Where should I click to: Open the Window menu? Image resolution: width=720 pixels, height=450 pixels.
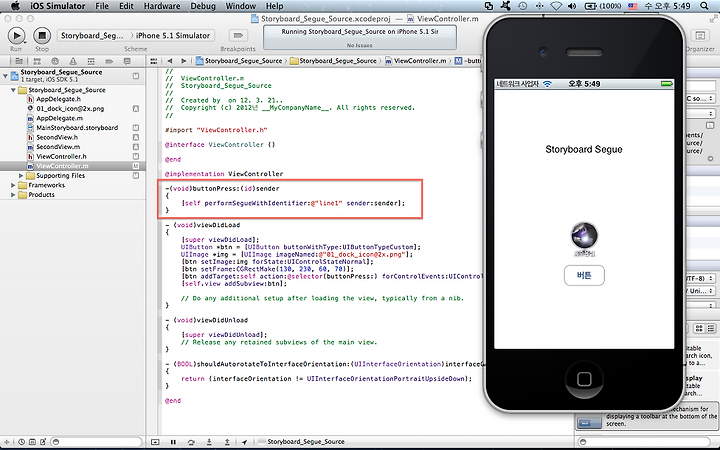click(x=241, y=6)
